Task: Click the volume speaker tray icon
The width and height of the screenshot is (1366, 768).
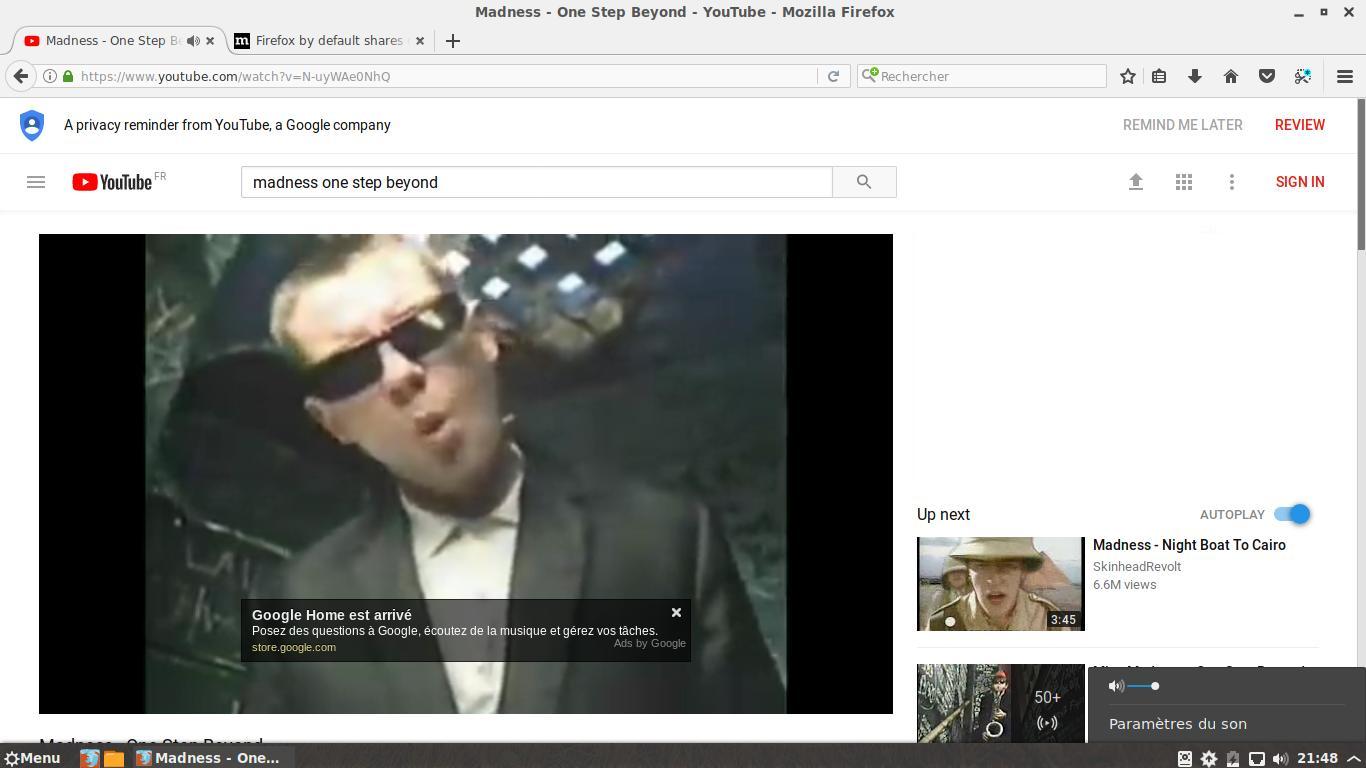Action: 1280,758
